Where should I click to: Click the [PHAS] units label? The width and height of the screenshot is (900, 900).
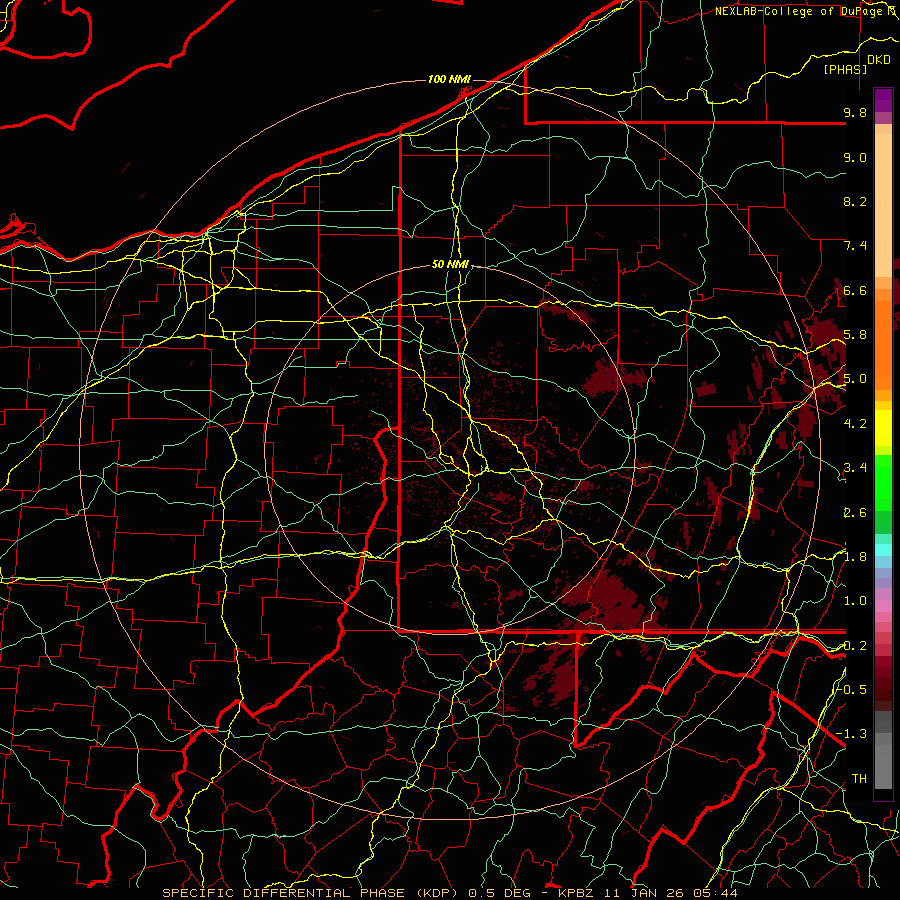pyautogui.click(x=845, y=69)
